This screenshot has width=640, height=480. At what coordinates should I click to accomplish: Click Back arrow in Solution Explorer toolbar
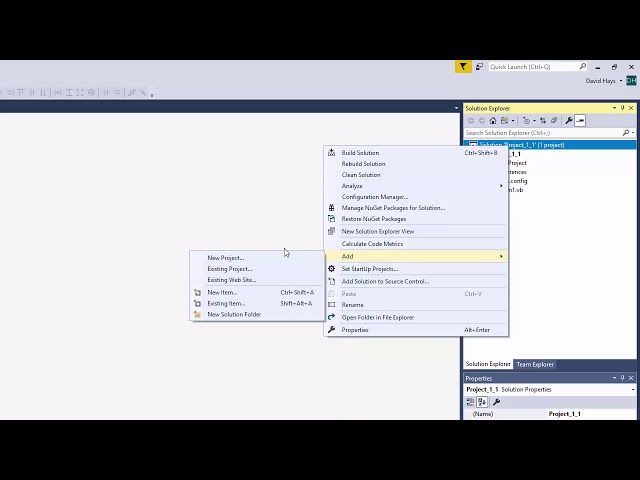(x=471, y=120)
